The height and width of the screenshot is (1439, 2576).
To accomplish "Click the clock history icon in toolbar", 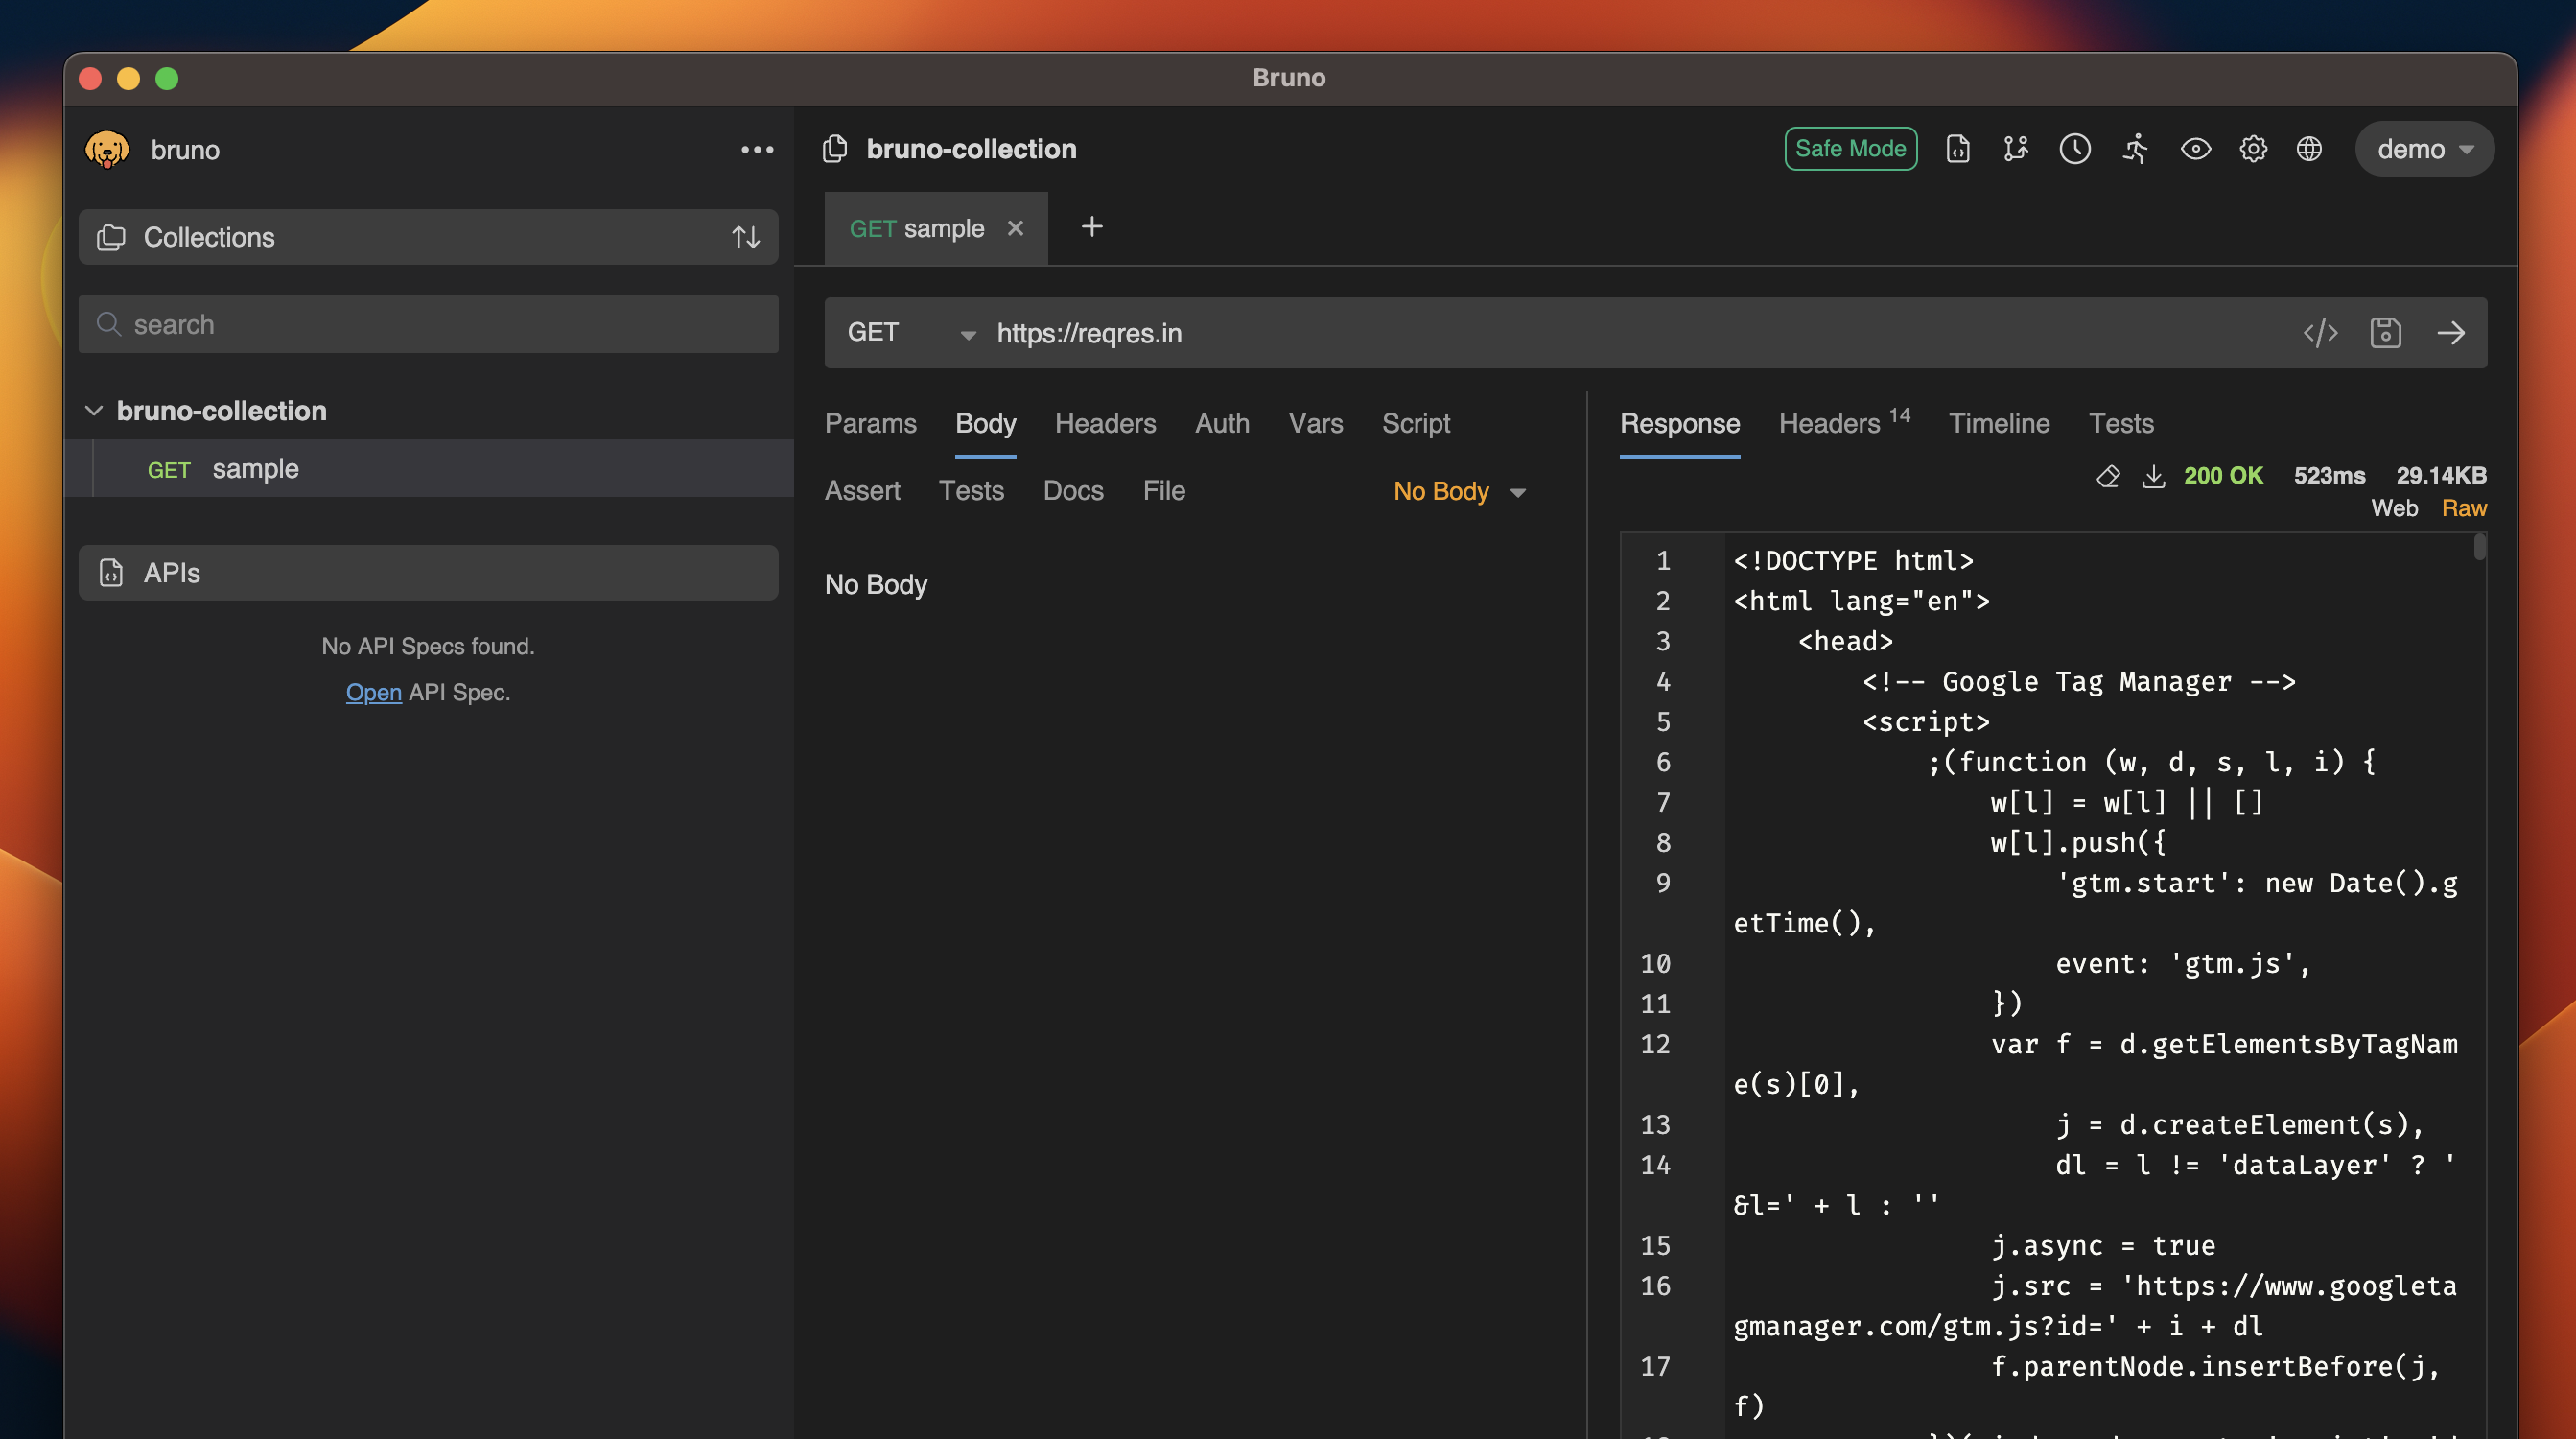I will pyautogui.click(x=2075, y=149).
